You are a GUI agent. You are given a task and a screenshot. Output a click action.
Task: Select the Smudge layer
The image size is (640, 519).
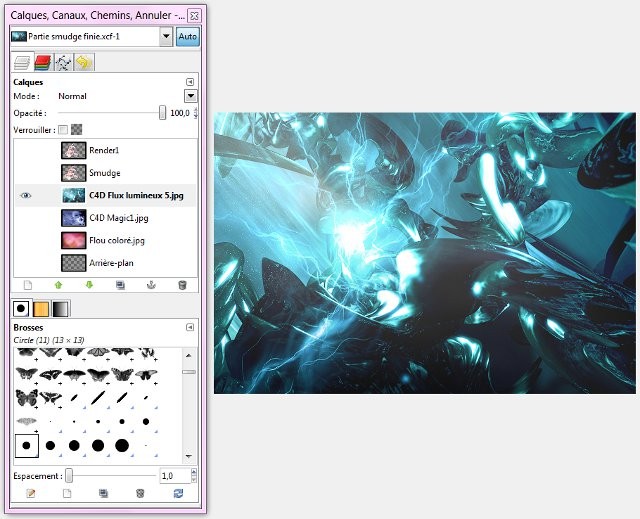pyautogui.click(x=104, y=173)
